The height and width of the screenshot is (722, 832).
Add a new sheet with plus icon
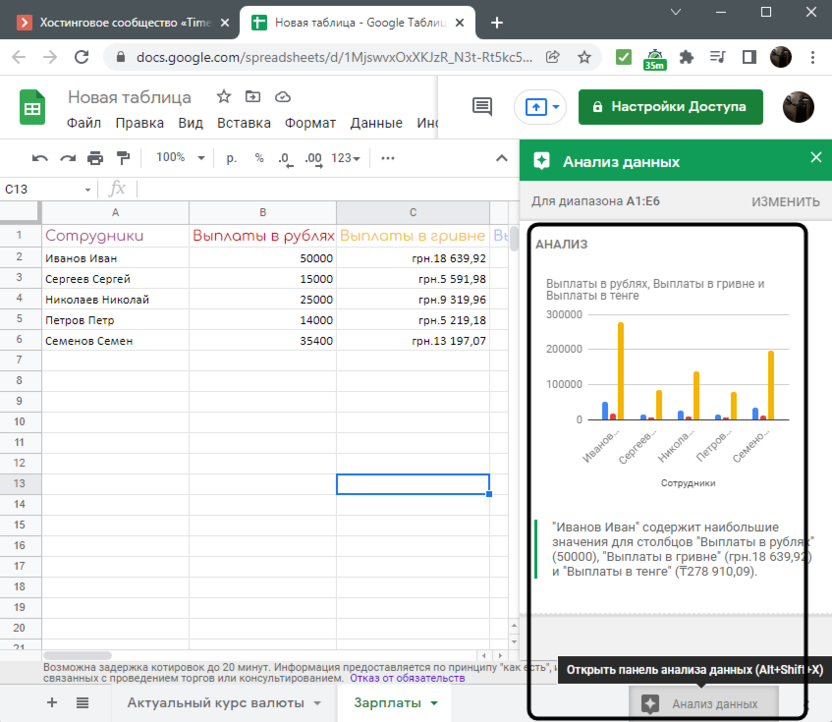pos(52,703)
